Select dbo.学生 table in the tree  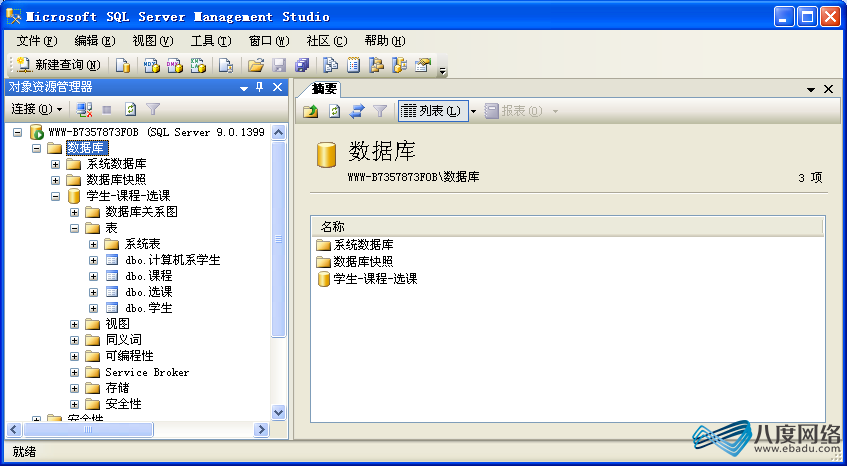[x=149, y=308]
